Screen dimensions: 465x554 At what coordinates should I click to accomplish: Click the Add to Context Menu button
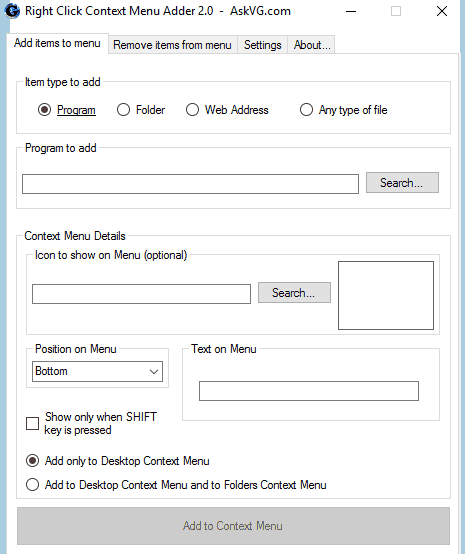(233, 526)
